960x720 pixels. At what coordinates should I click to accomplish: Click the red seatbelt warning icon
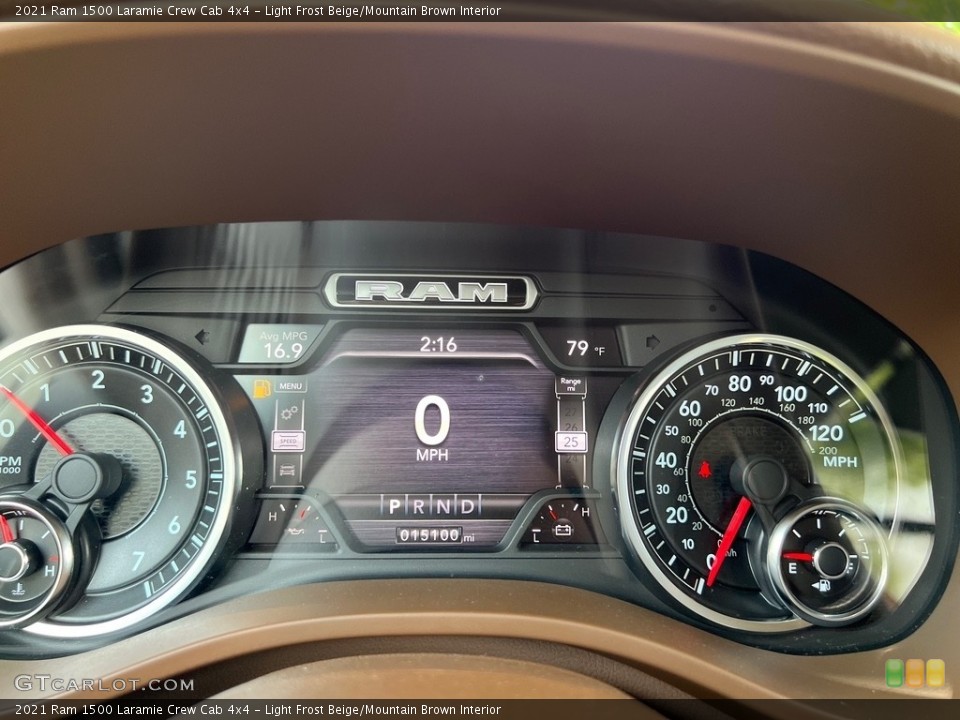[x=705, y=470]
